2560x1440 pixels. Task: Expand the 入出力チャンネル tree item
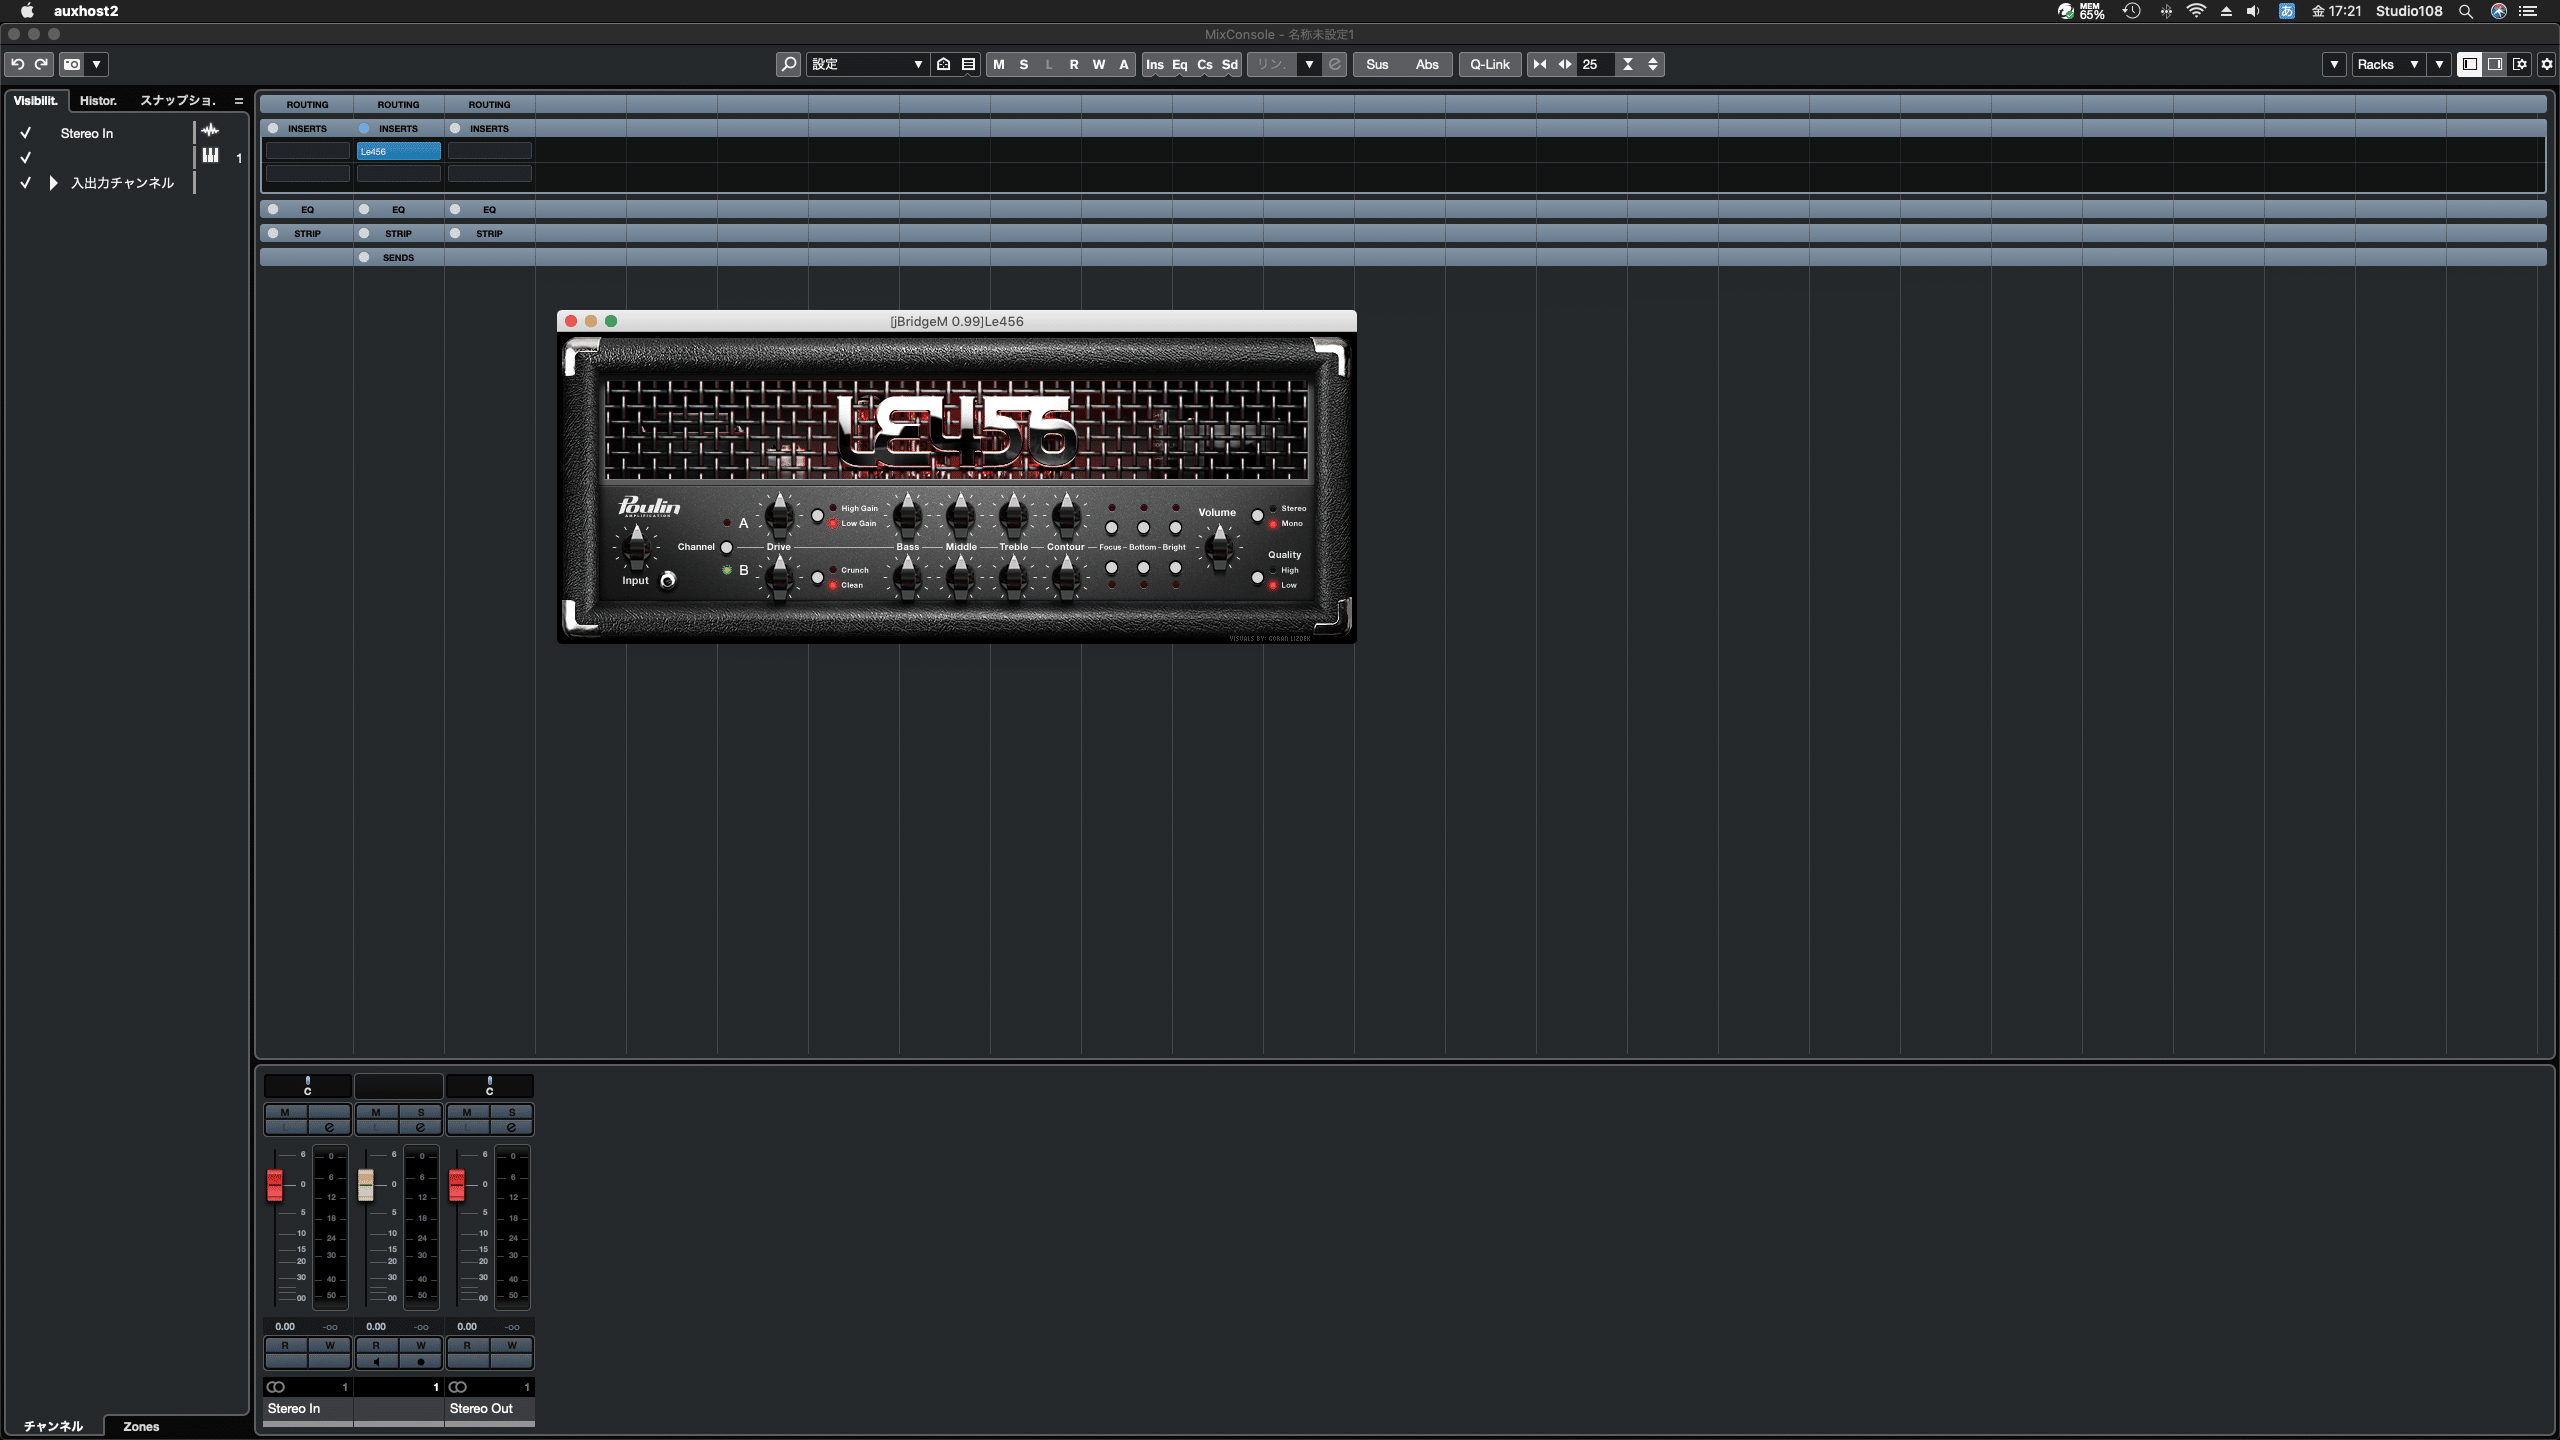click(x=52, y=182)
